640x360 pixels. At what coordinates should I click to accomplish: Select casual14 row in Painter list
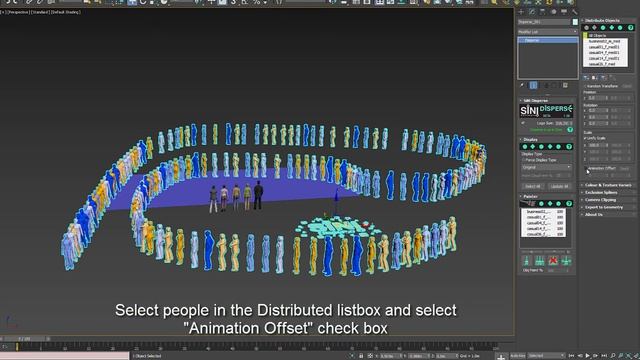pos(543,229)
